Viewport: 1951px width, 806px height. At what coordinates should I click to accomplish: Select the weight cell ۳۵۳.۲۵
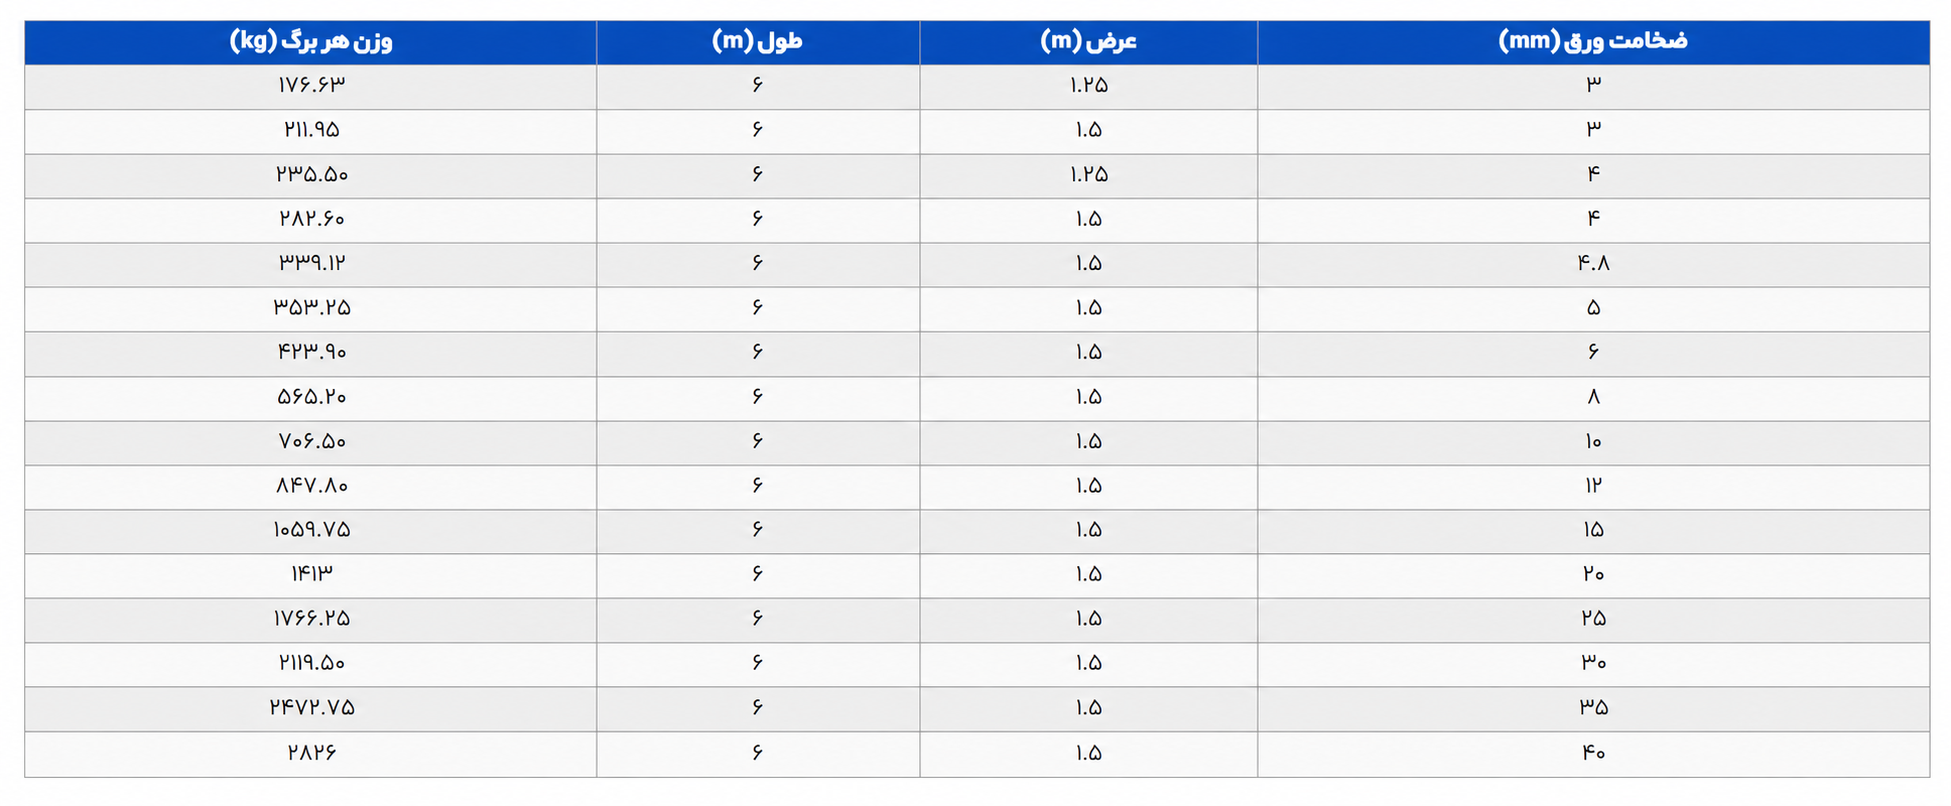click(x=311, y=309)
